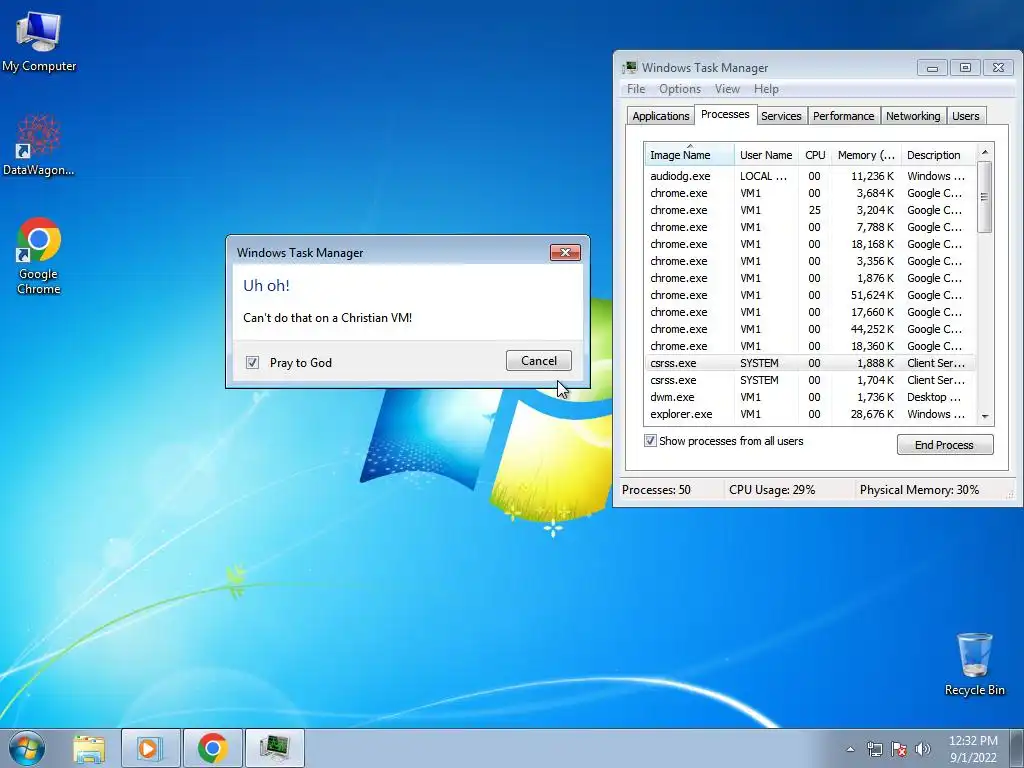This screenshot has height=768, width=1024.
Task: Select the Processes tab
Action: pyautogui.click(x=725, y=114)
